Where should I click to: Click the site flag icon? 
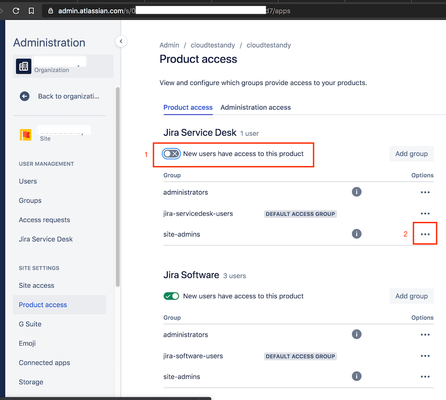(x=26, y=135)
